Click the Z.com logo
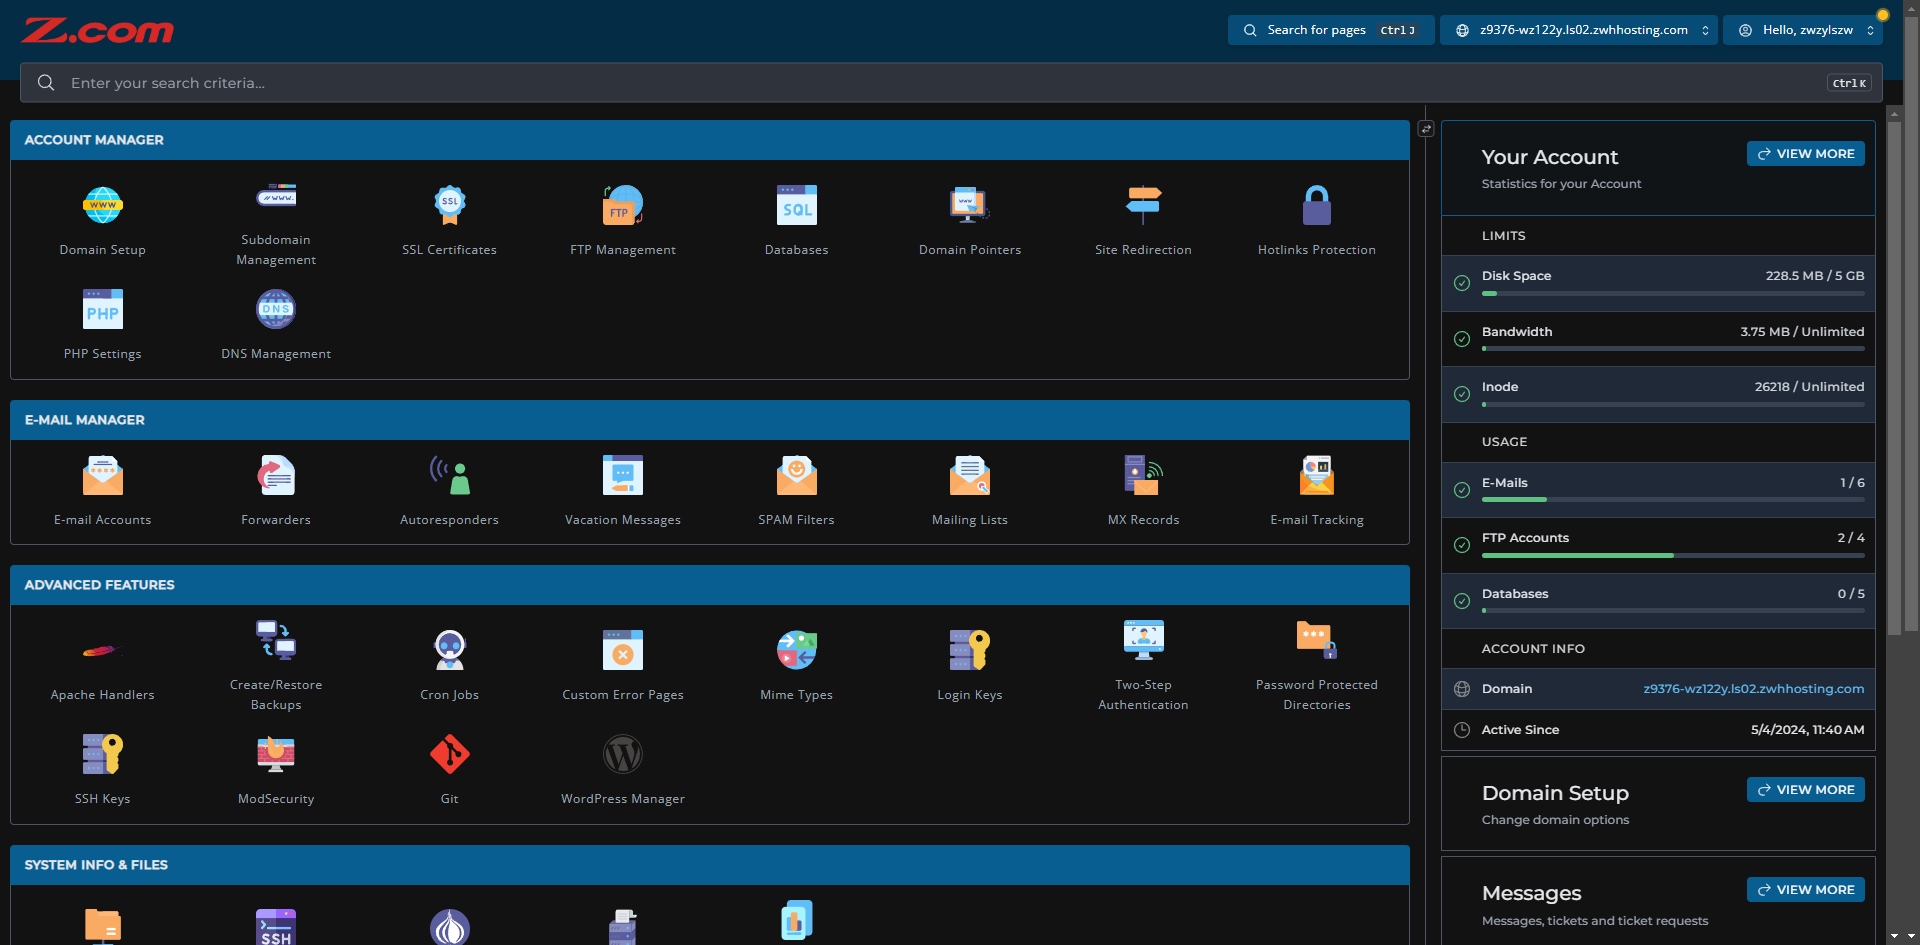This screenshot has height=945, width=1920. pos(98,31)
